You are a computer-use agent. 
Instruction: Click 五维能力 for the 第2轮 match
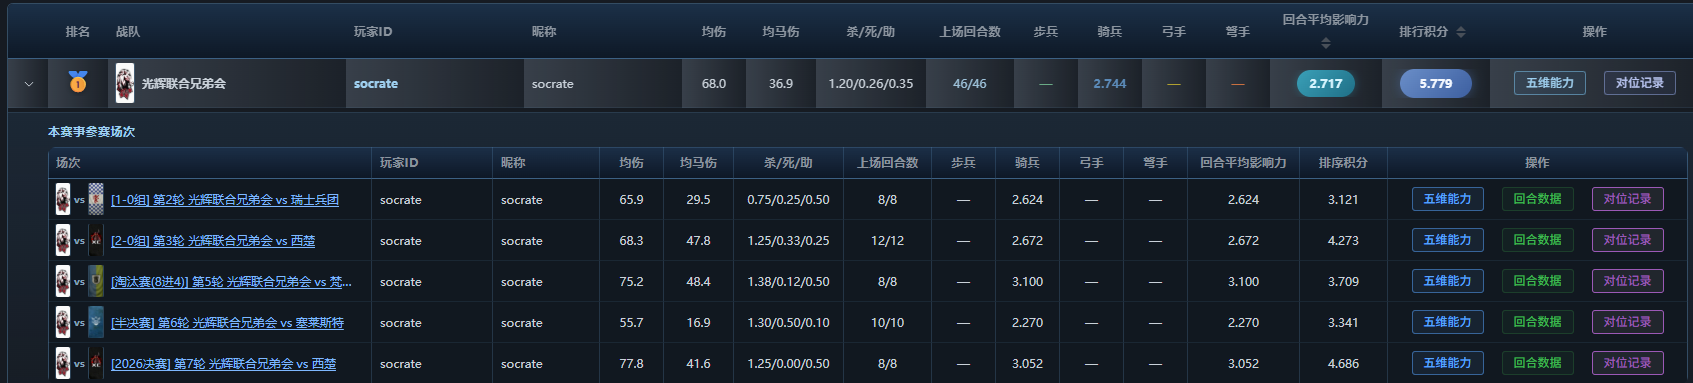pyautogui.click(x=1447, y=199)
